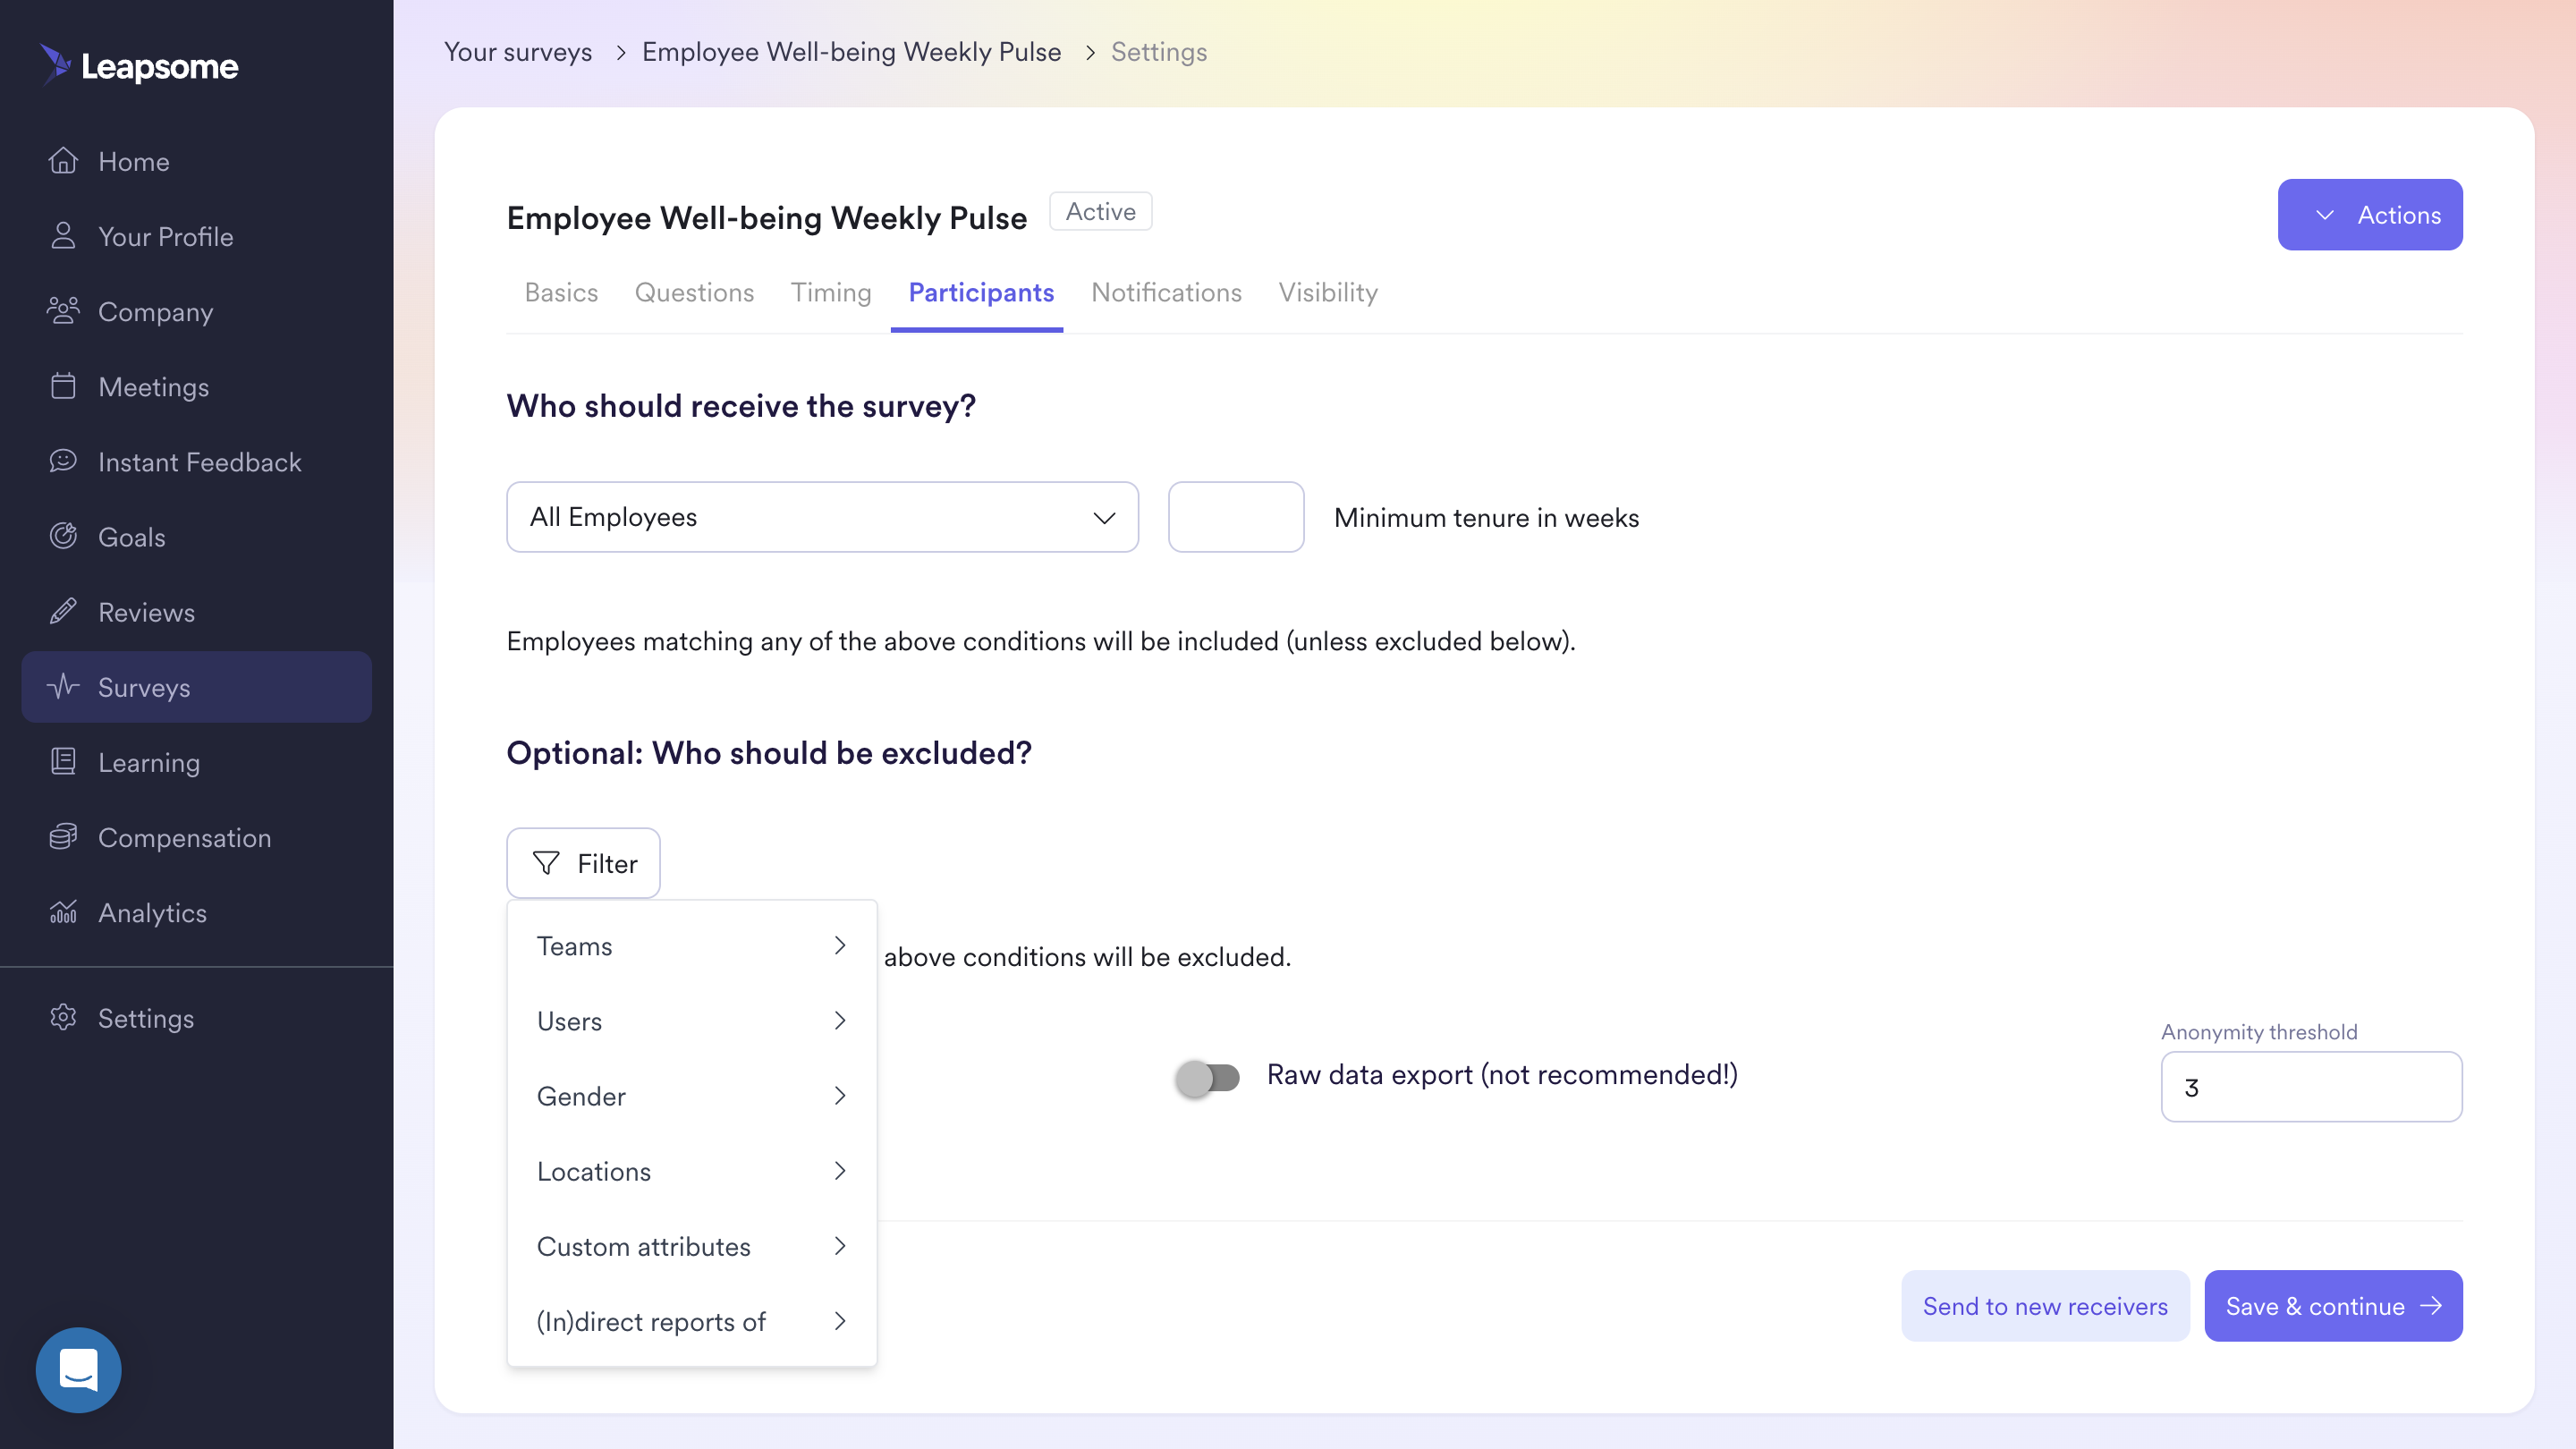Open Reviews in the sidebar
This screenshot has height=1449, width=2576.
click(x=196, y=612)
